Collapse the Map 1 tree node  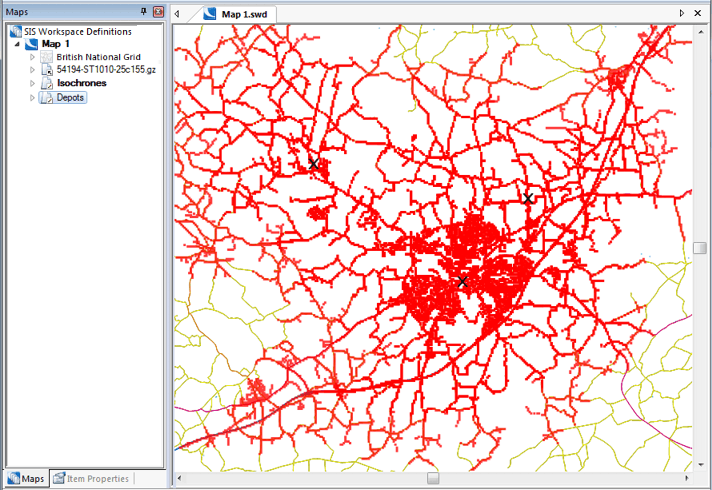point(18,45)
